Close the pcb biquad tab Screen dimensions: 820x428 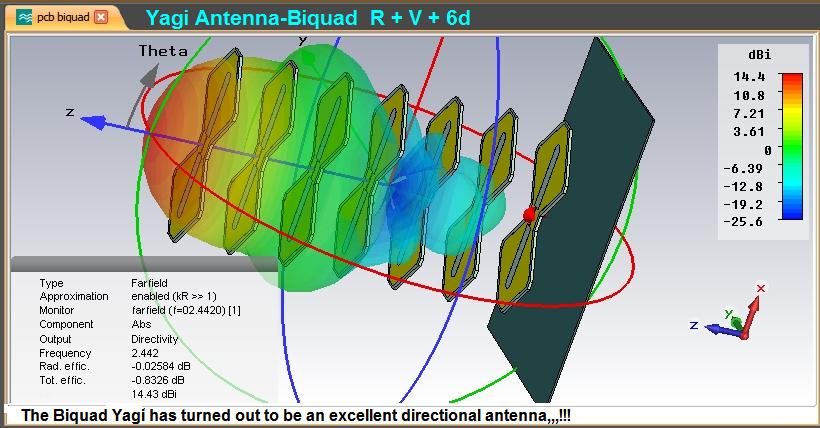click(x=101, y=17)
